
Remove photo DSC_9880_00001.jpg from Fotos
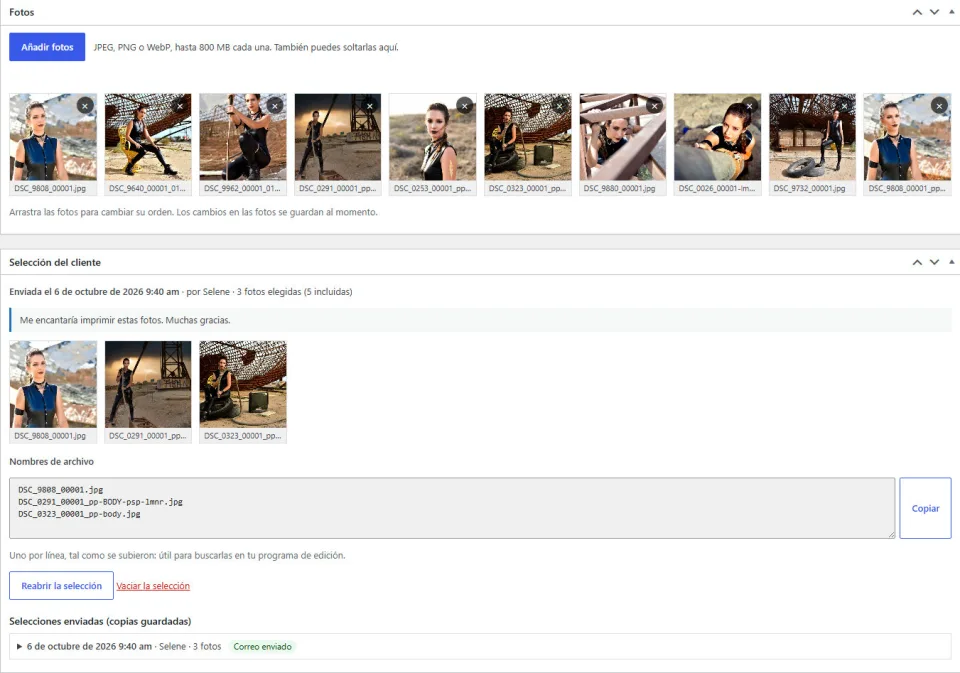click(x=654, y=106)
